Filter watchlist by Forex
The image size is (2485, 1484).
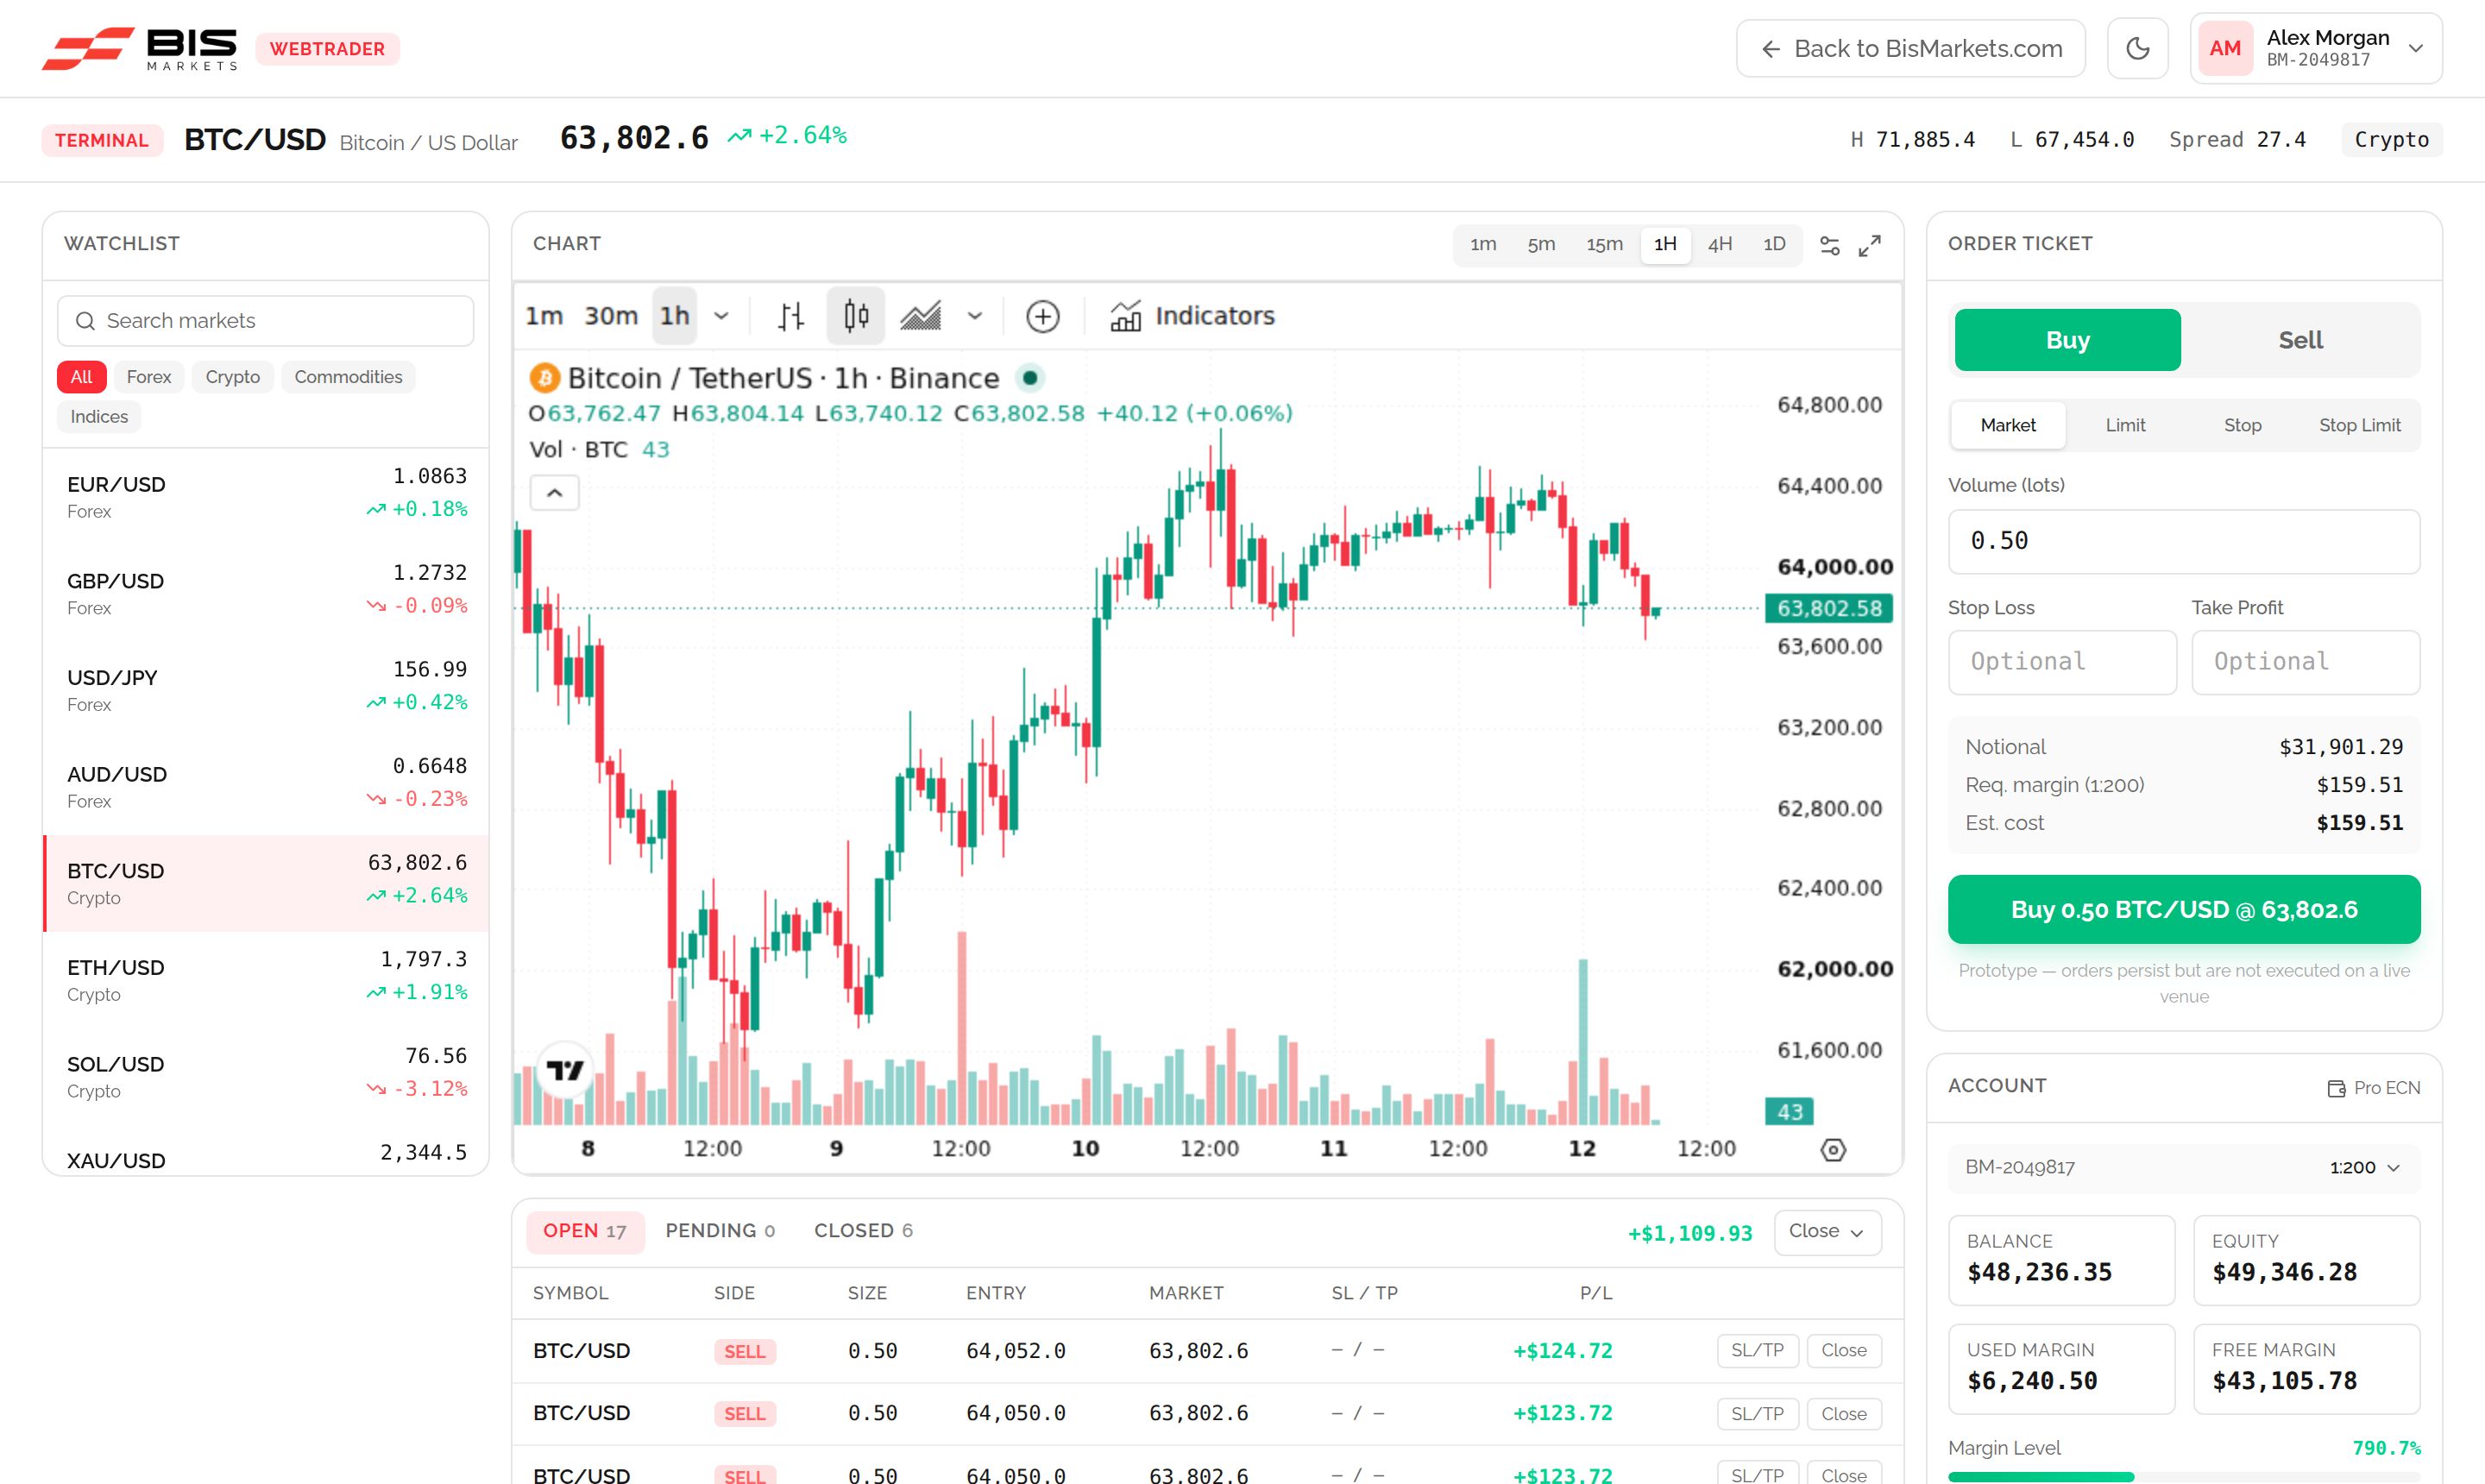click(x=149, y=377)
